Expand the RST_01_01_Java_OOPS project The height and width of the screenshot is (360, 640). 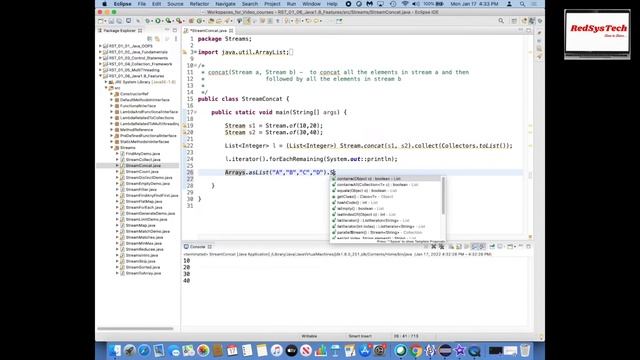100,46
